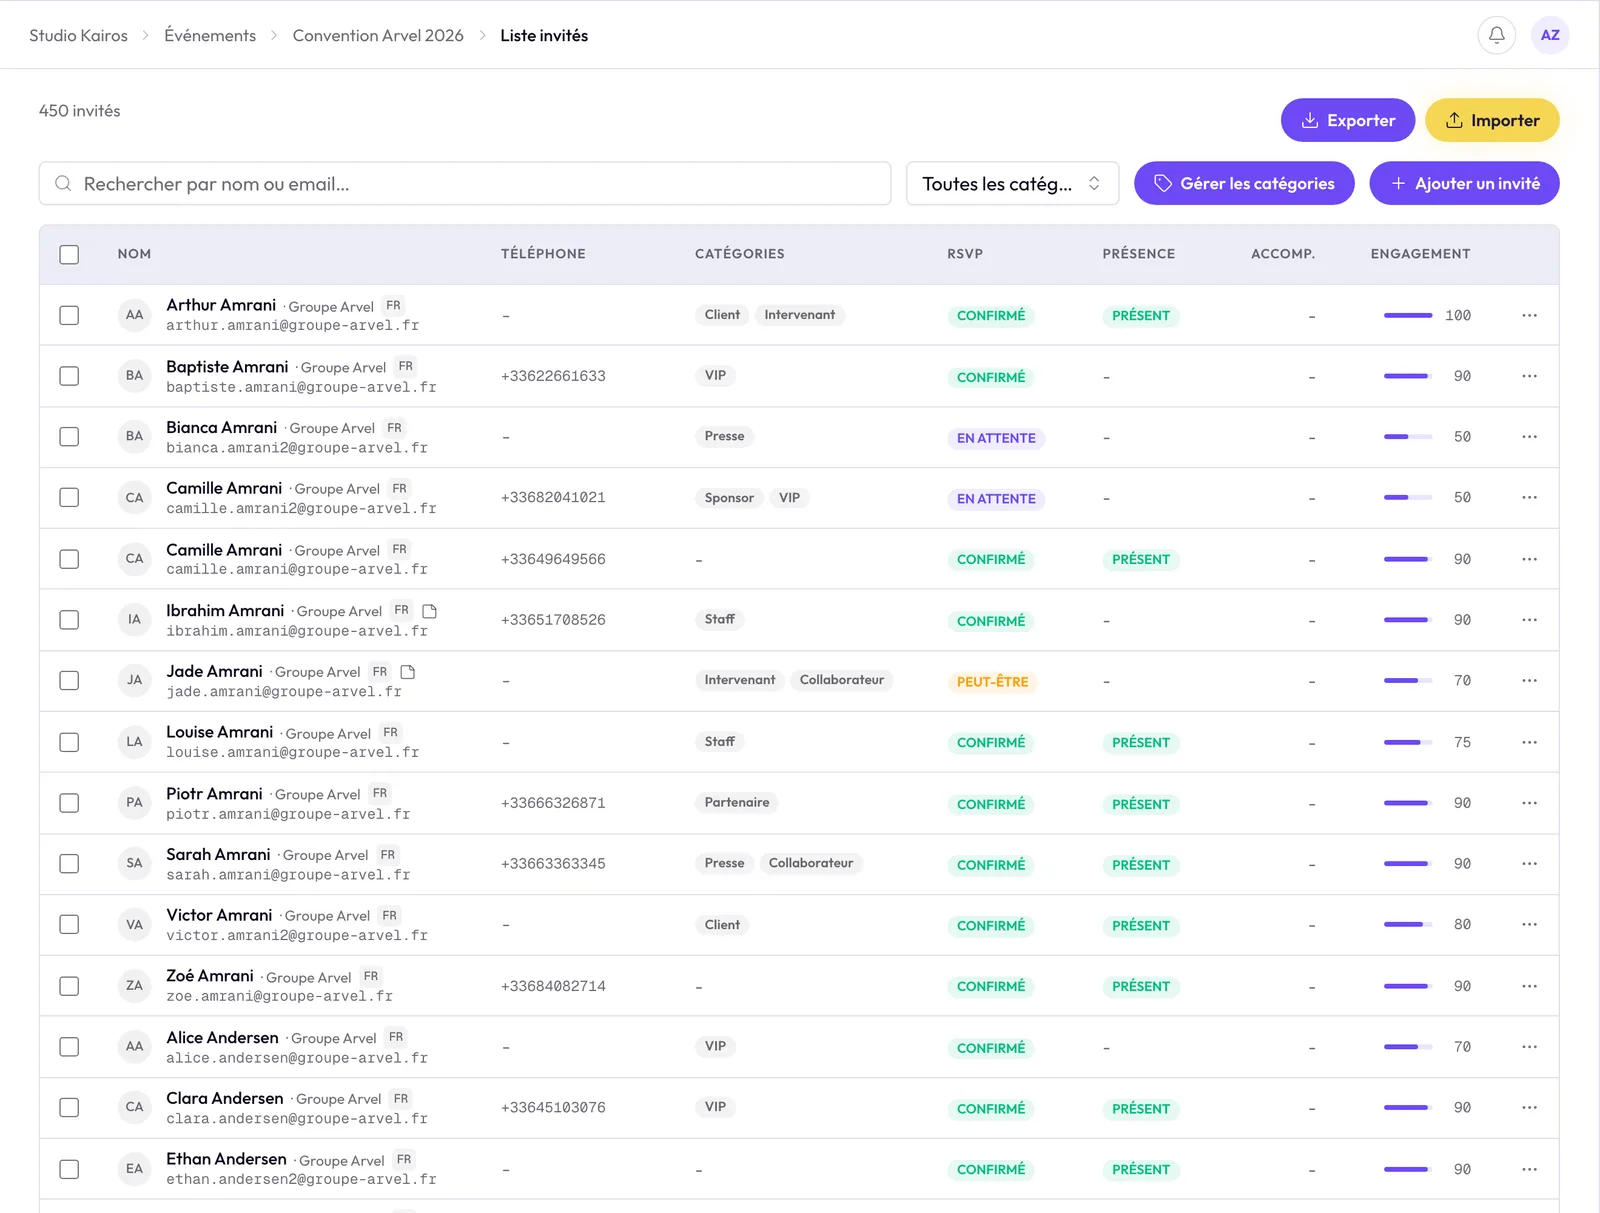
Task: Open row actions for Piotr Amrani
Action: (1529, 803)
